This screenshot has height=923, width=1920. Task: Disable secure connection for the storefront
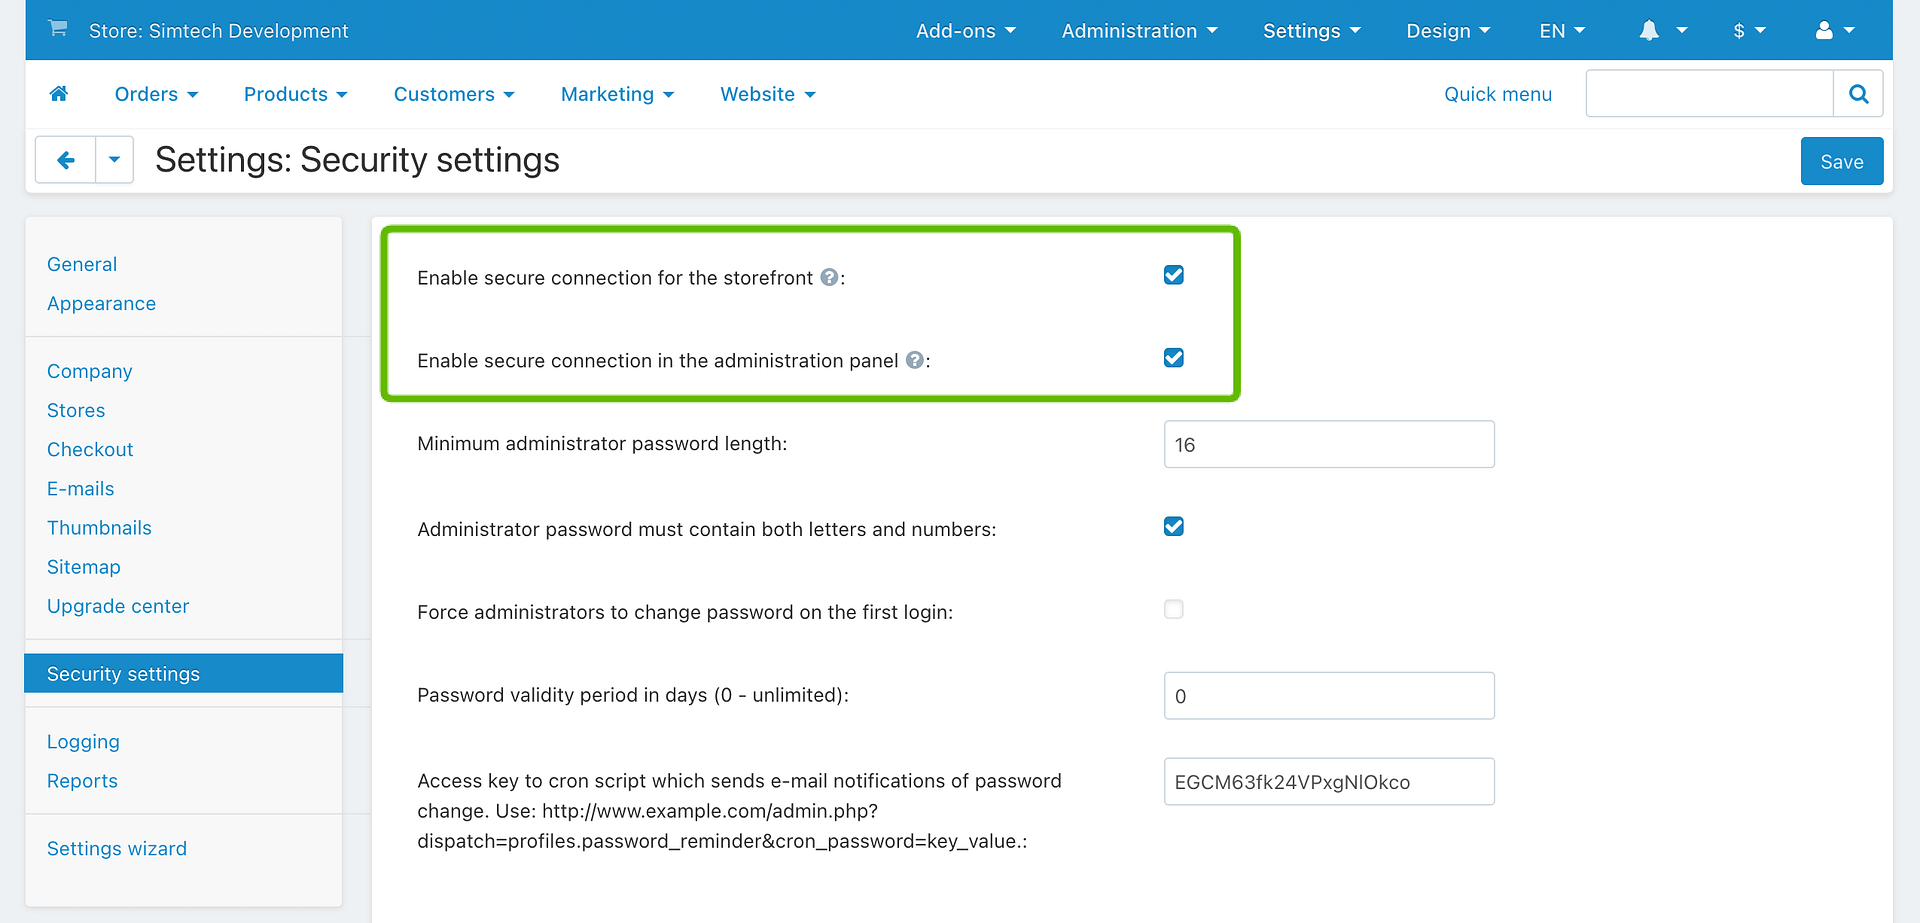[1173, 275]
